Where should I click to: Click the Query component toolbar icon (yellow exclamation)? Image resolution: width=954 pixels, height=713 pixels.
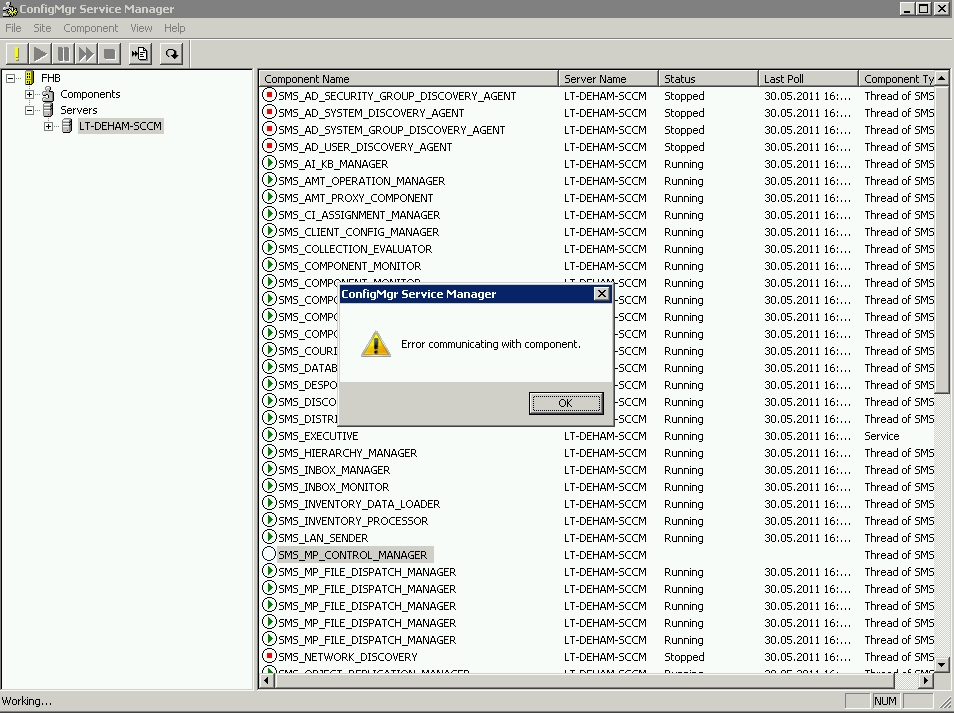[x=17, y=54]
